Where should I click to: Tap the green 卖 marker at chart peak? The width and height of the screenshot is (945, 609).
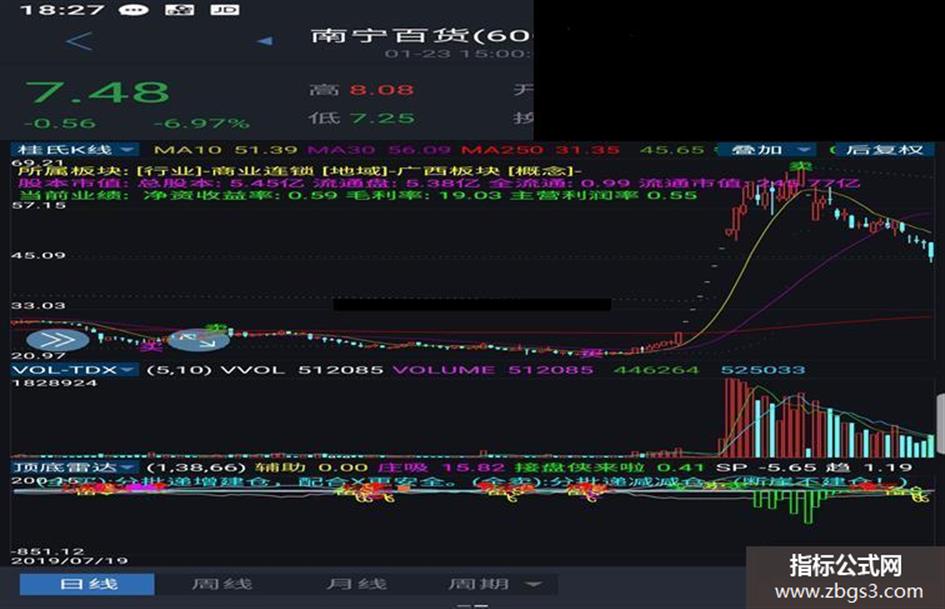[x=801, y=166]
